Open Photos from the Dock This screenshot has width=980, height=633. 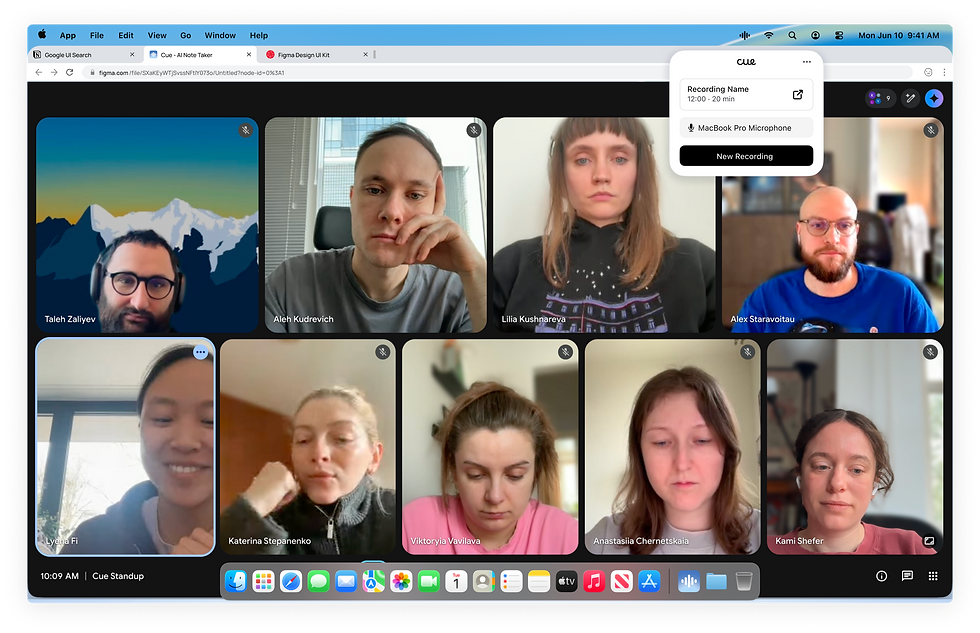point(401,582)
